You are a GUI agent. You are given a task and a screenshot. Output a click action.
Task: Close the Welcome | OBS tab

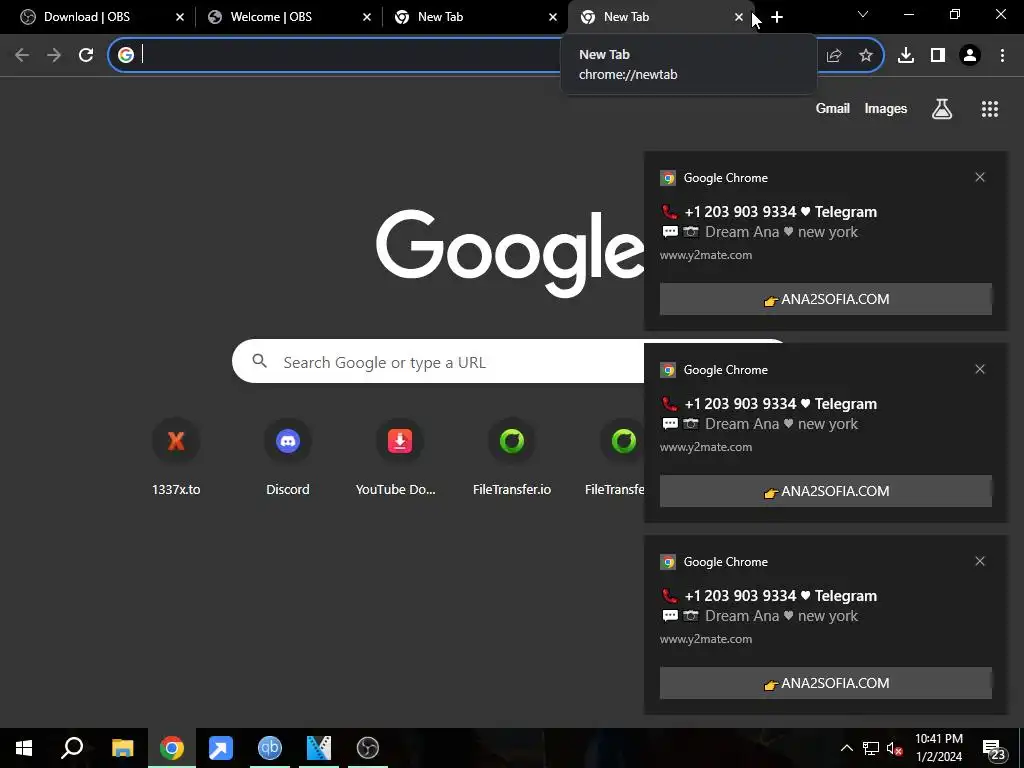[366, 17]
